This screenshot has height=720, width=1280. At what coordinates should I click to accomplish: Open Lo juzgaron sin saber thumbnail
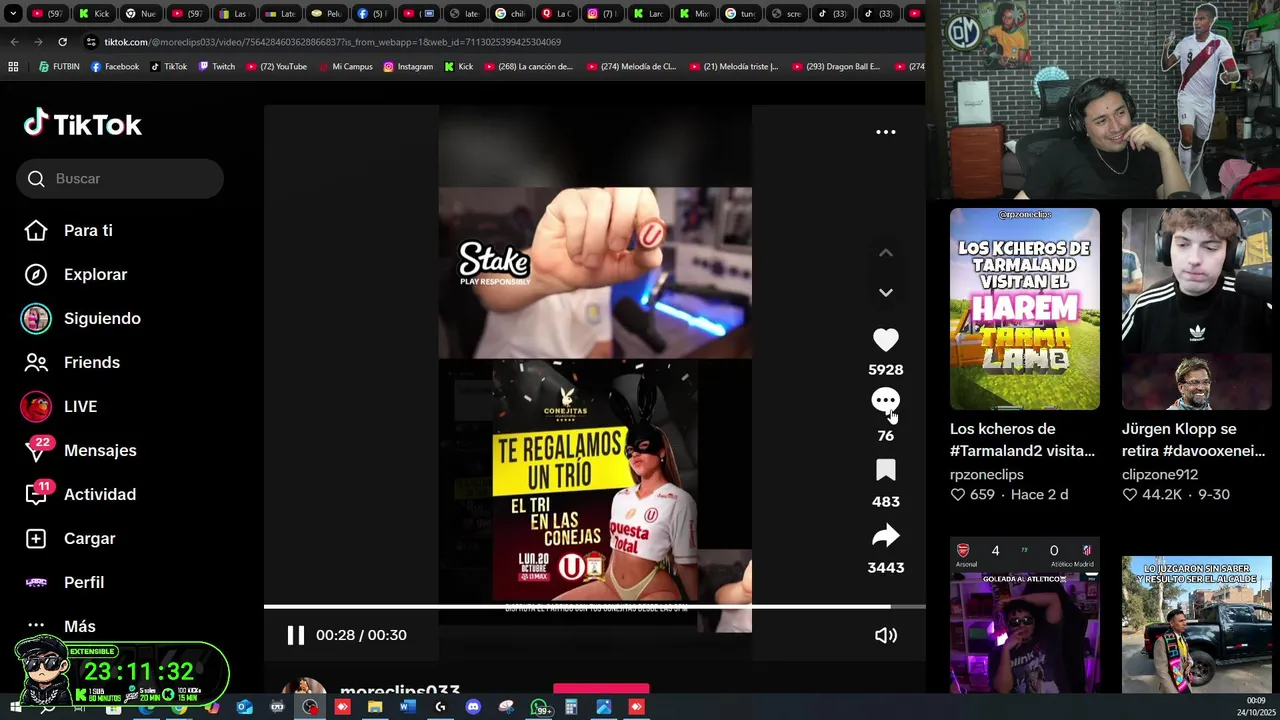[1197, 625]
